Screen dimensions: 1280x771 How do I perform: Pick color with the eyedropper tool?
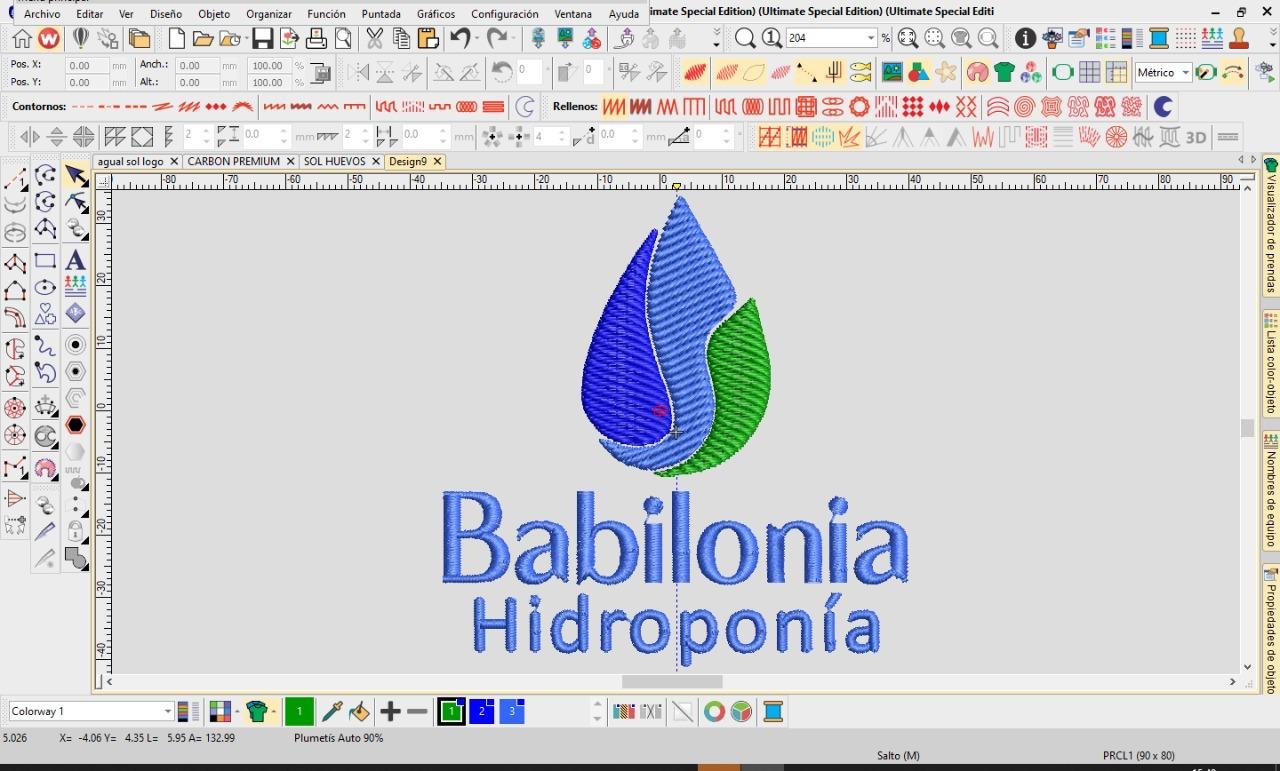(331, 712)
